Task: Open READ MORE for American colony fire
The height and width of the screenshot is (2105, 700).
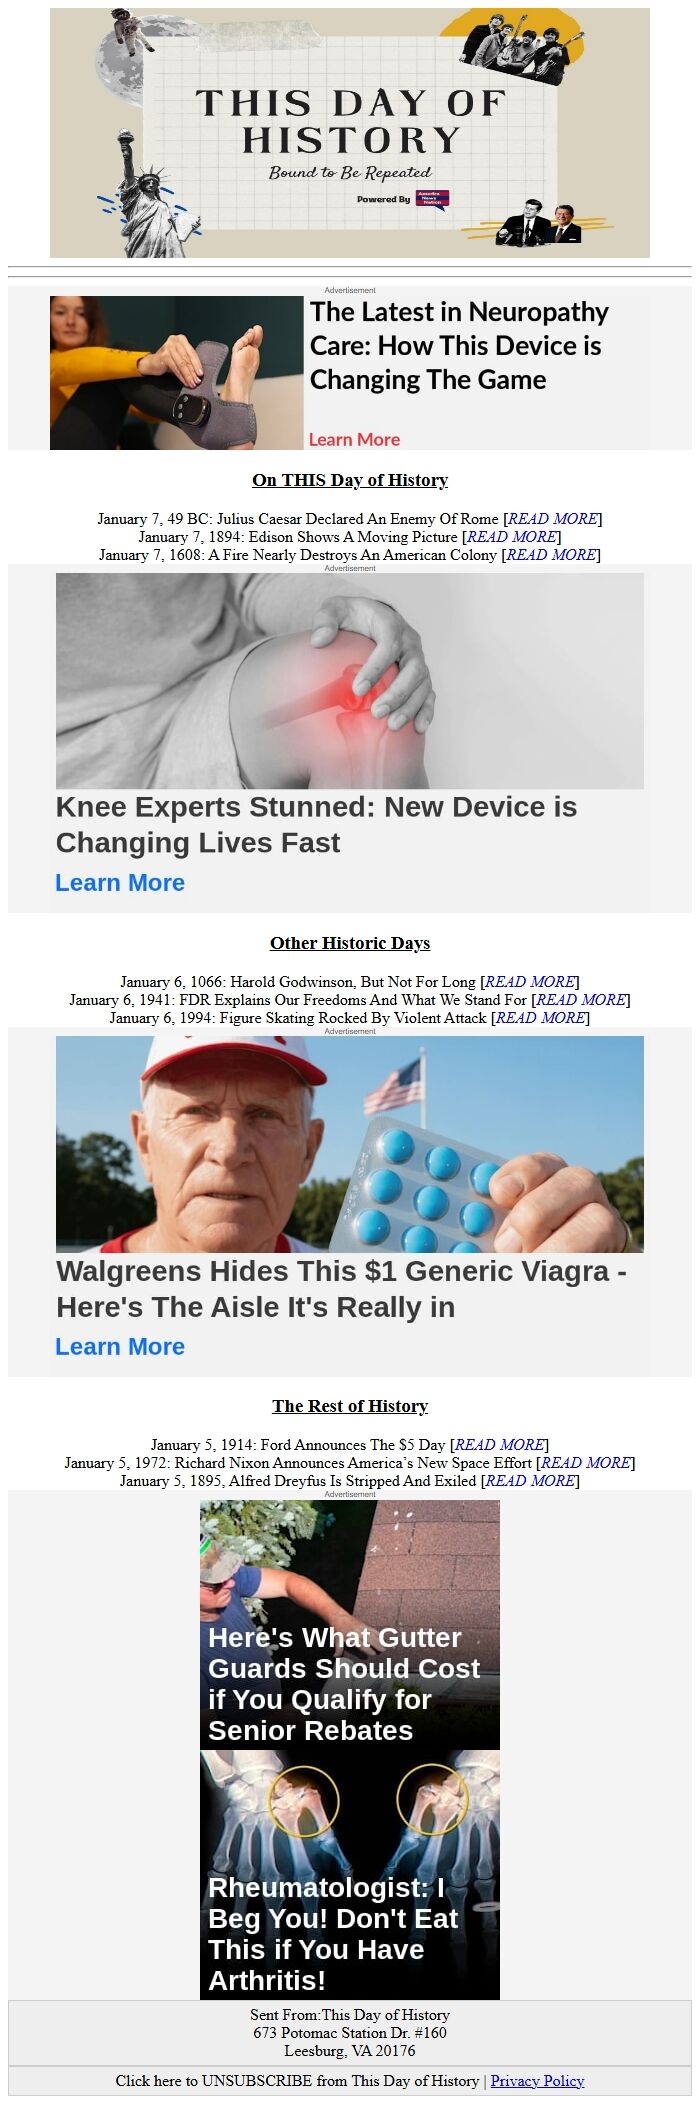Action: pyautogui.click(x=552, y=555)
